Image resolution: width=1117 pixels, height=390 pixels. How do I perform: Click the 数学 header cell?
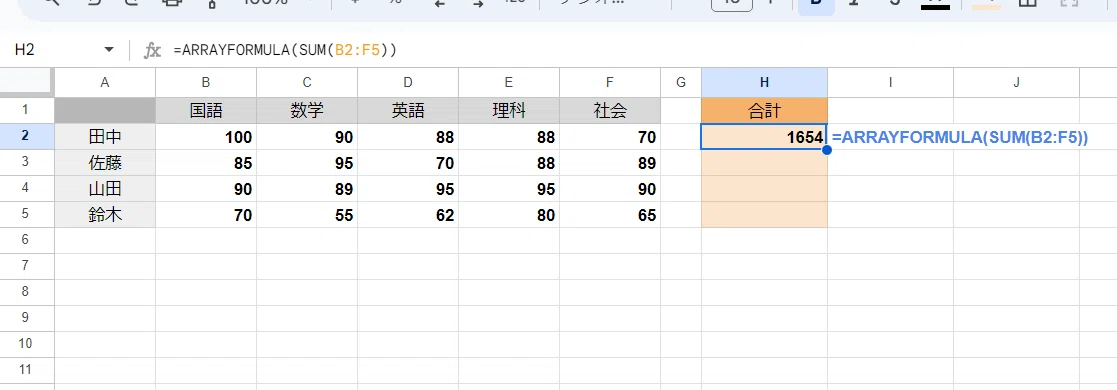[x=307, y=111]
